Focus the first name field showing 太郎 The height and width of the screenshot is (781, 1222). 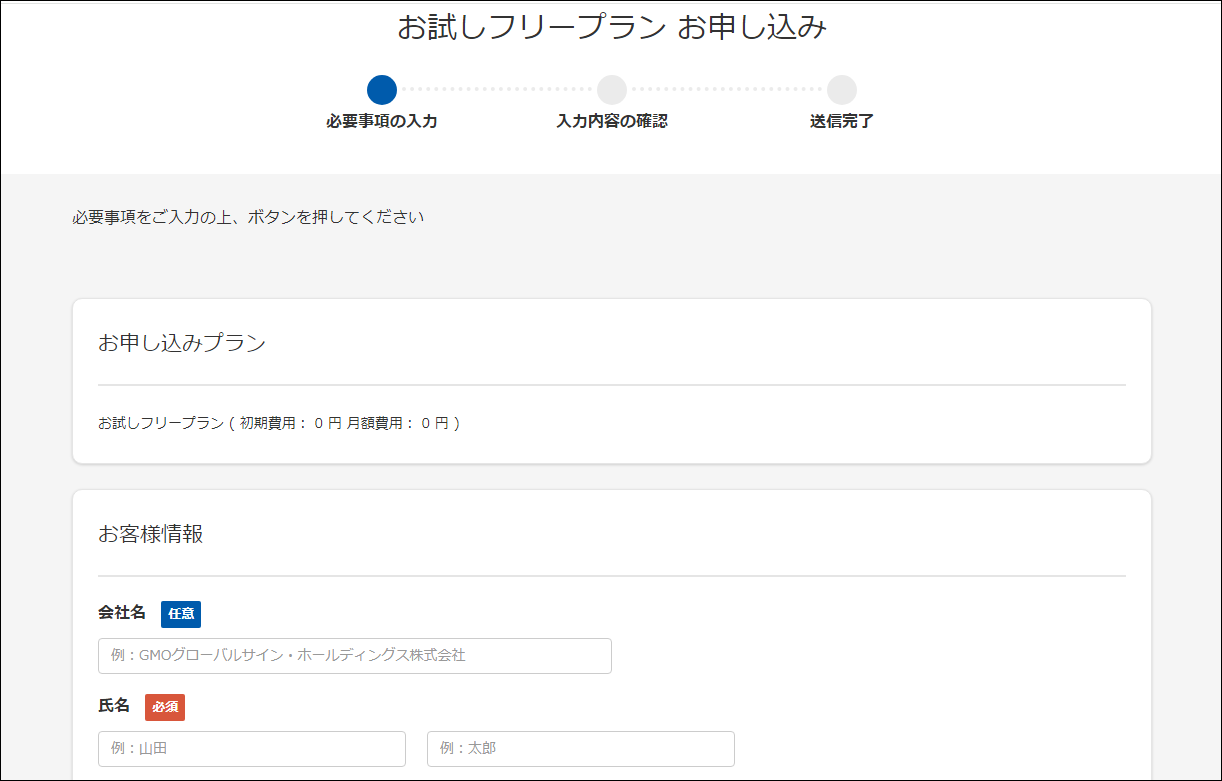pos(581,749)
